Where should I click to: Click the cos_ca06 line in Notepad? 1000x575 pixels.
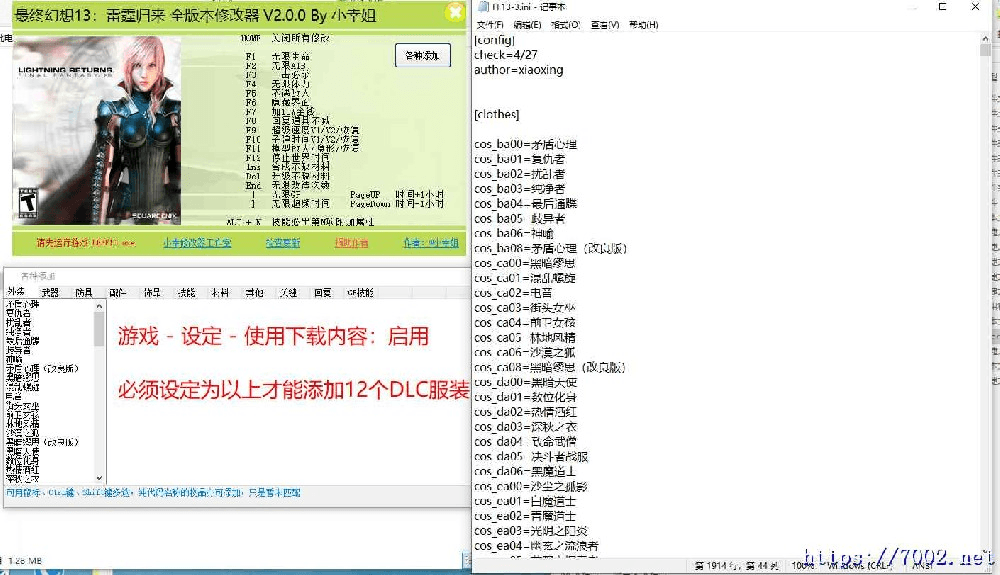525,352
